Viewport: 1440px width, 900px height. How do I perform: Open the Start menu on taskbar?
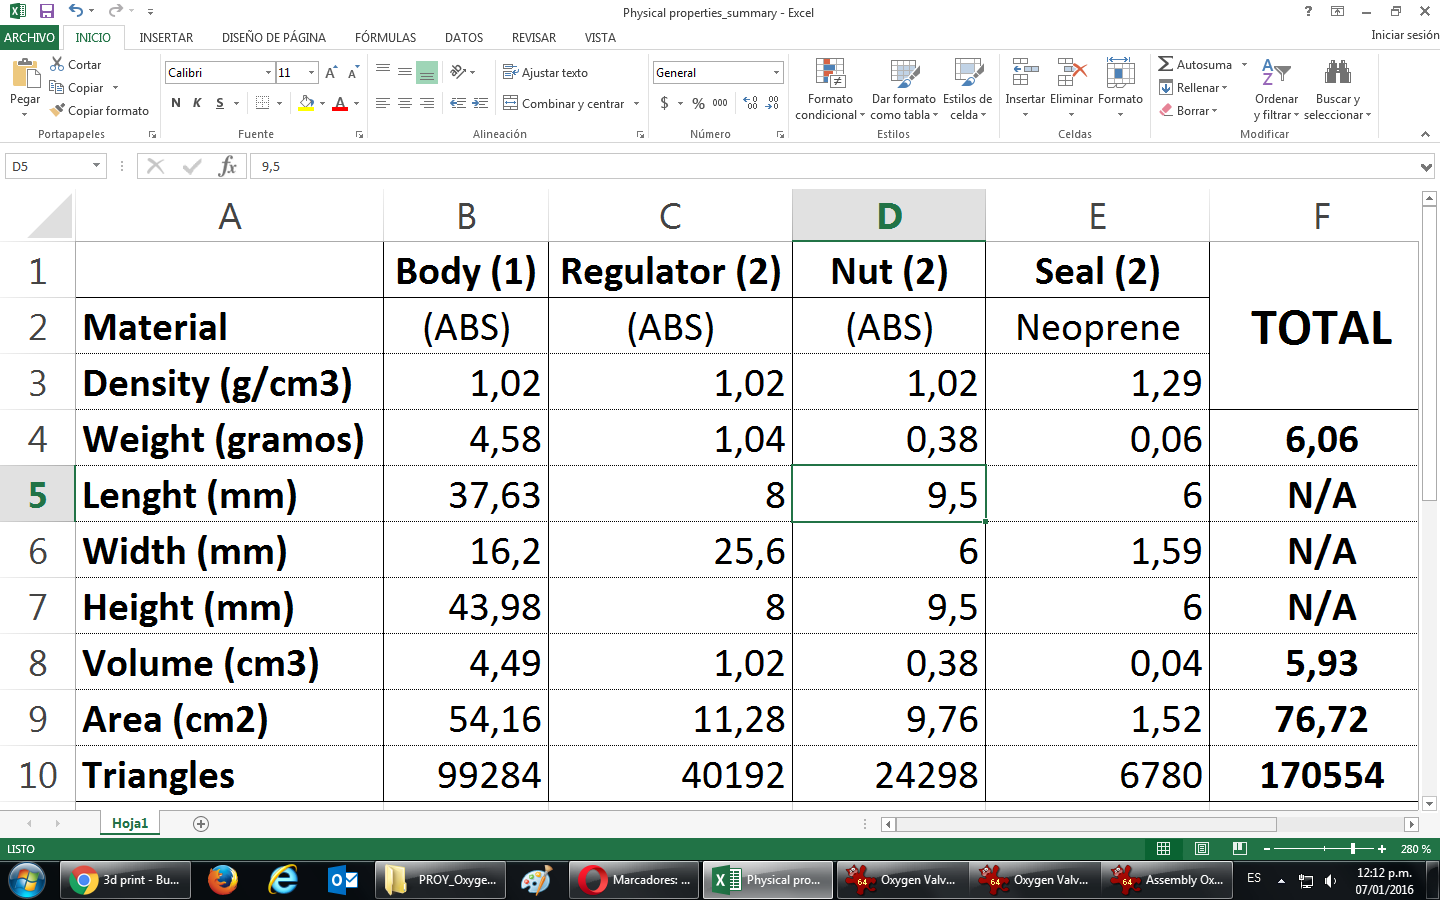(27, 880)
